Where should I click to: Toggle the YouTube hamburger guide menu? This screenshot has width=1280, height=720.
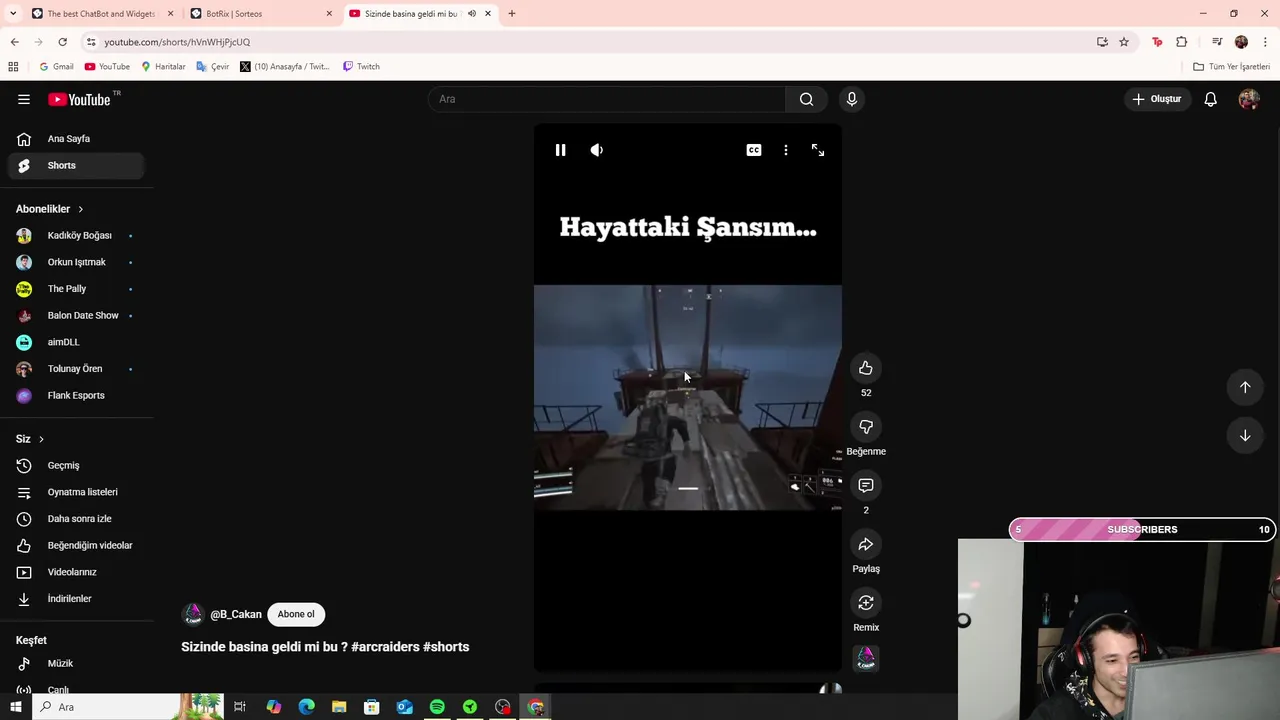tap(24, 99)
